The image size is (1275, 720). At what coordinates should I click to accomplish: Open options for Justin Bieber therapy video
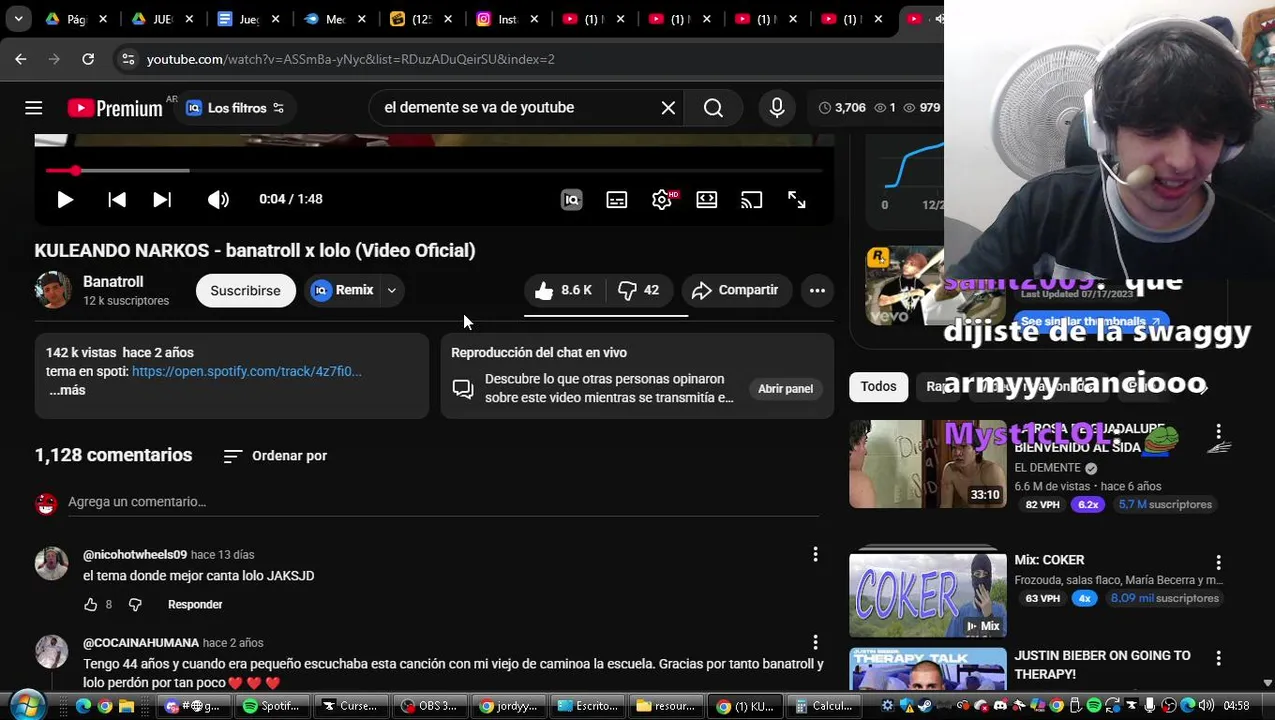1218,658
